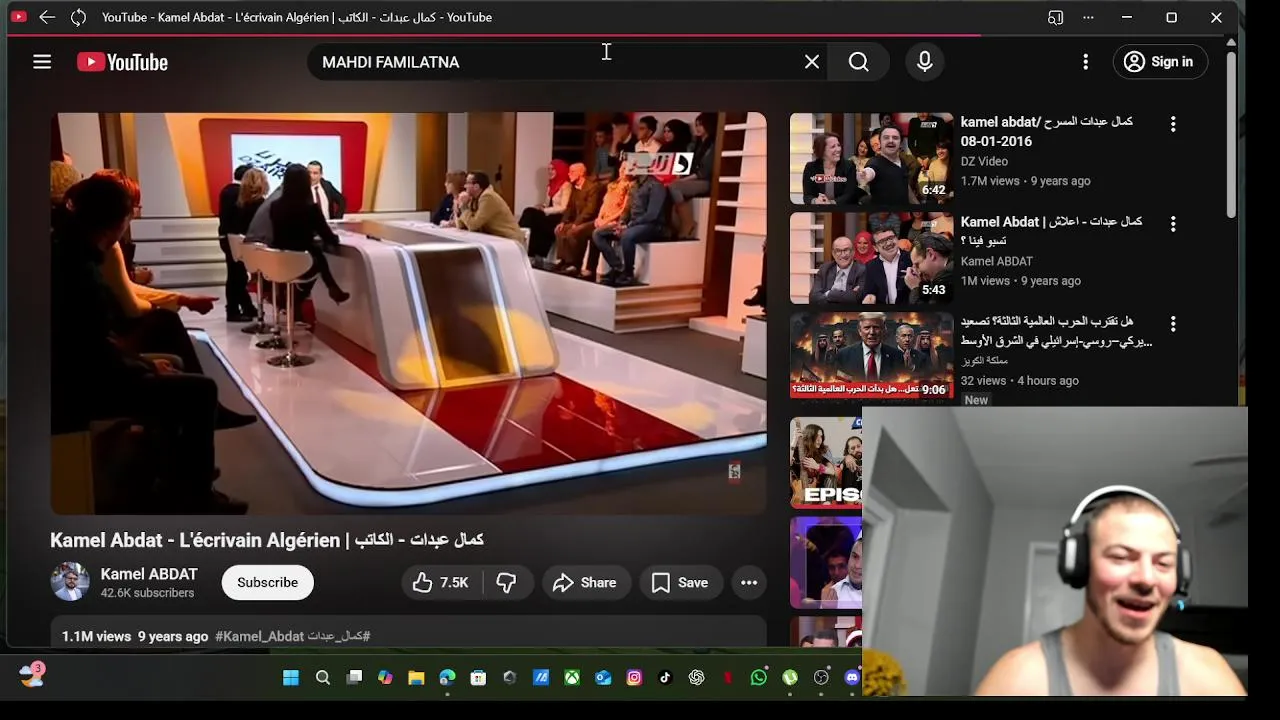
Task: Save the video to a playlist
Action: pos(680,582)
